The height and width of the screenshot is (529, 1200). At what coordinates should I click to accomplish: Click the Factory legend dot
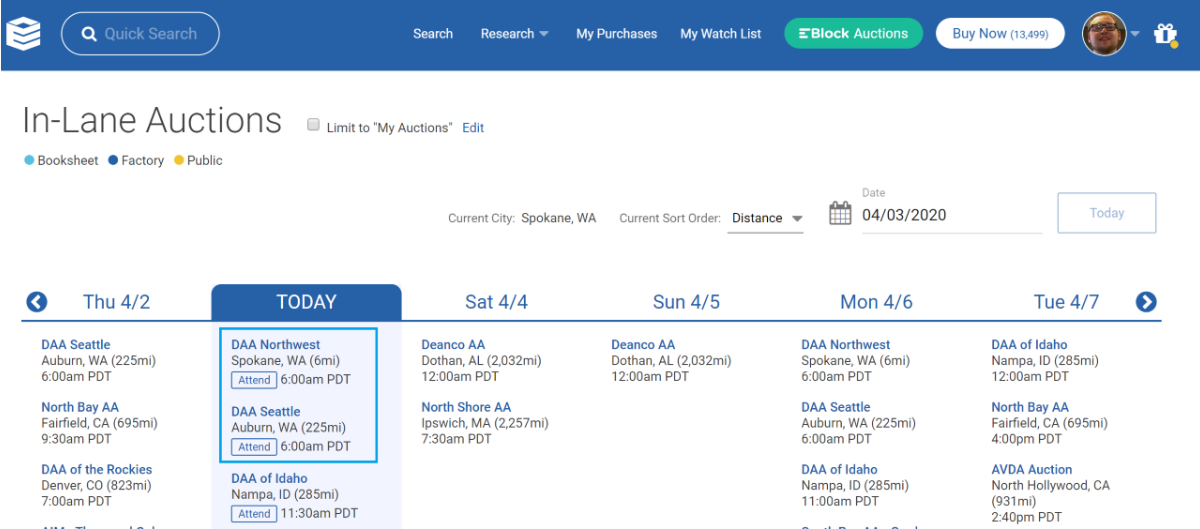coord(113,160)
